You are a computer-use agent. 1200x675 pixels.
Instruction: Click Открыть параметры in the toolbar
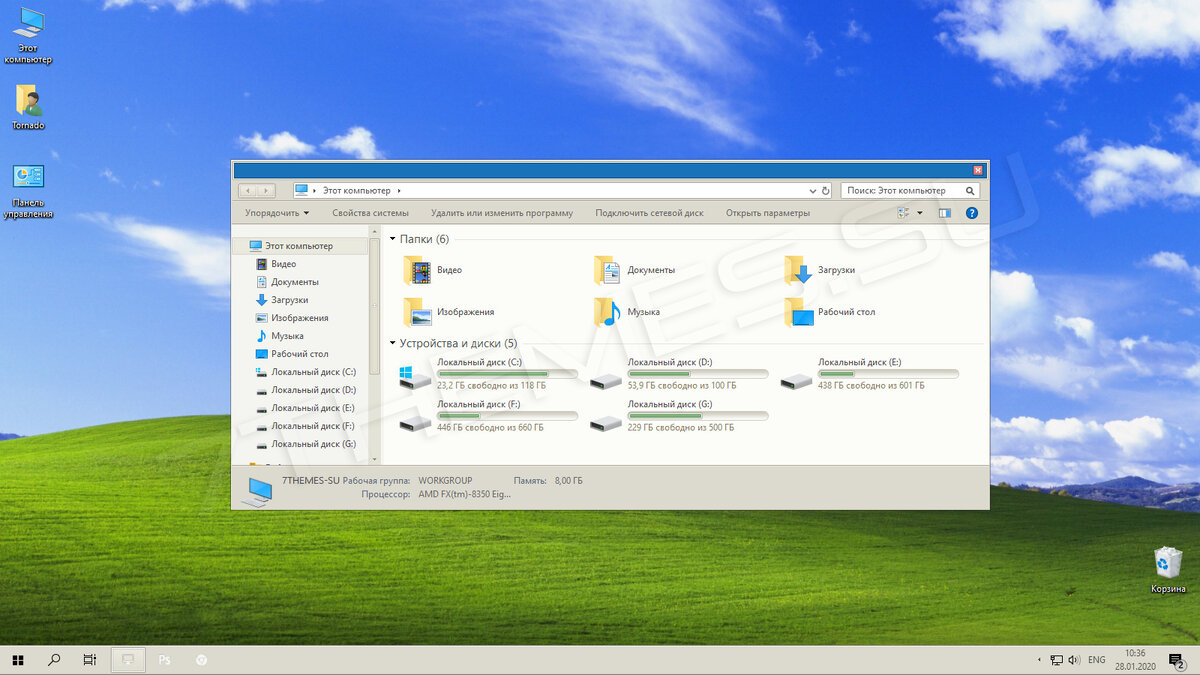click(768, 213)
